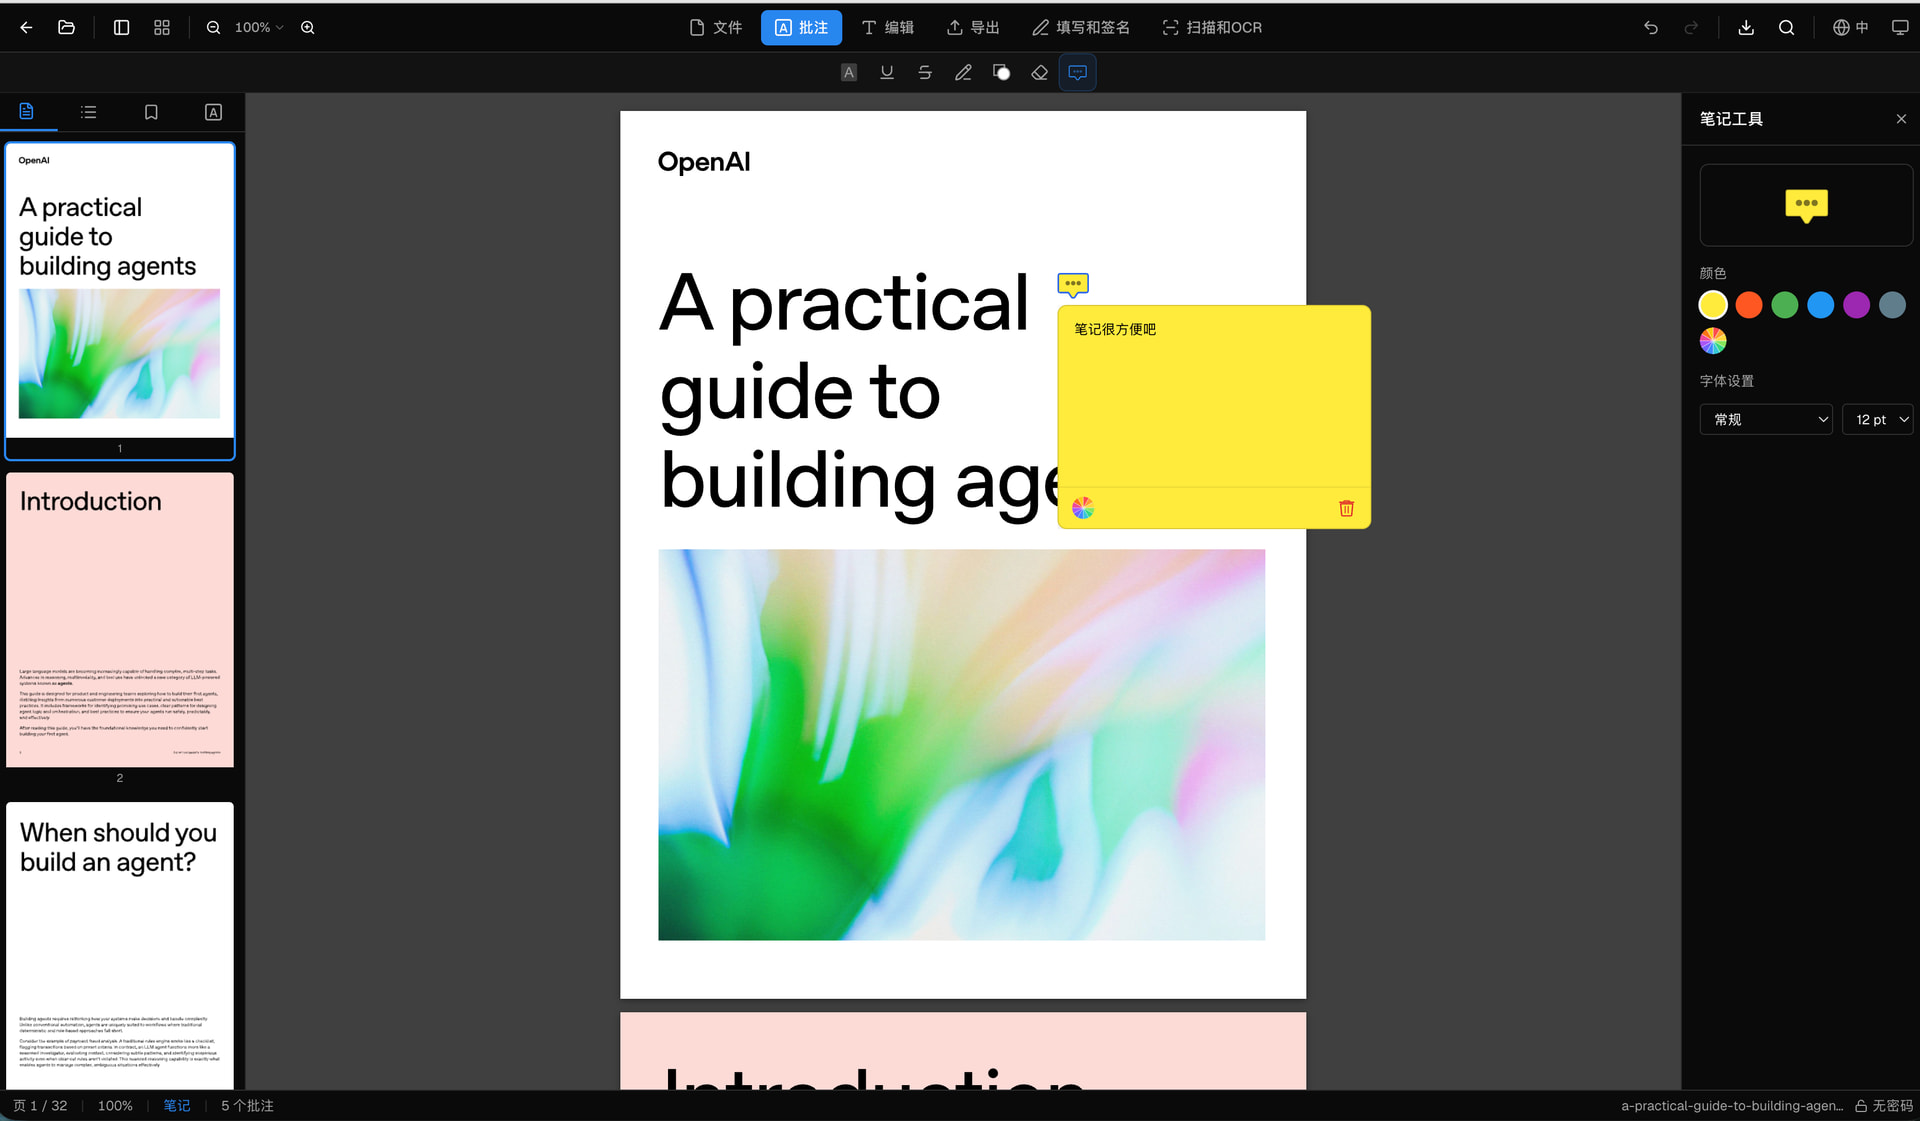Open the 12 pt font size dropdown

pos(1877,420)
